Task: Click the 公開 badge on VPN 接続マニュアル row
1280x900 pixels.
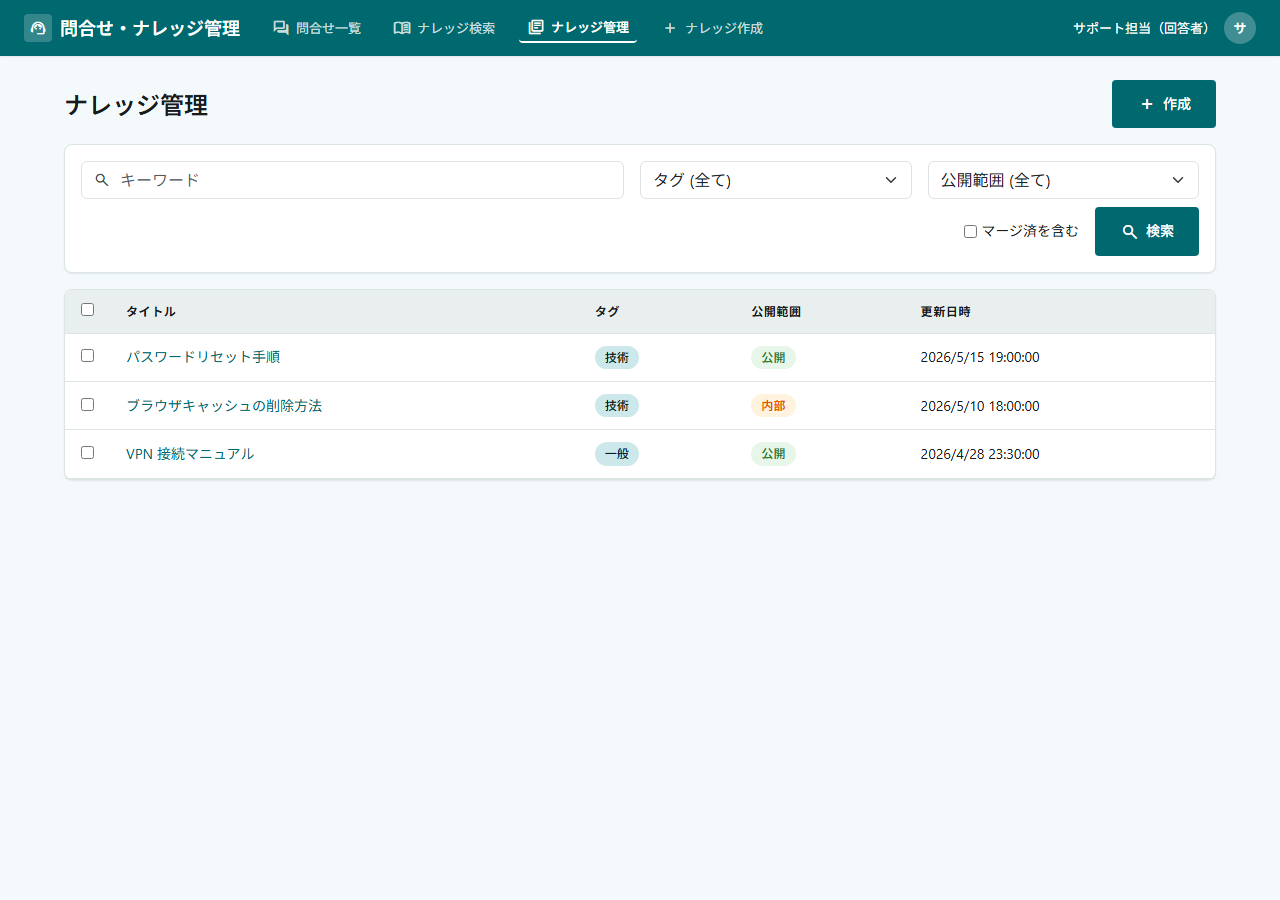Action: point(773,454)
